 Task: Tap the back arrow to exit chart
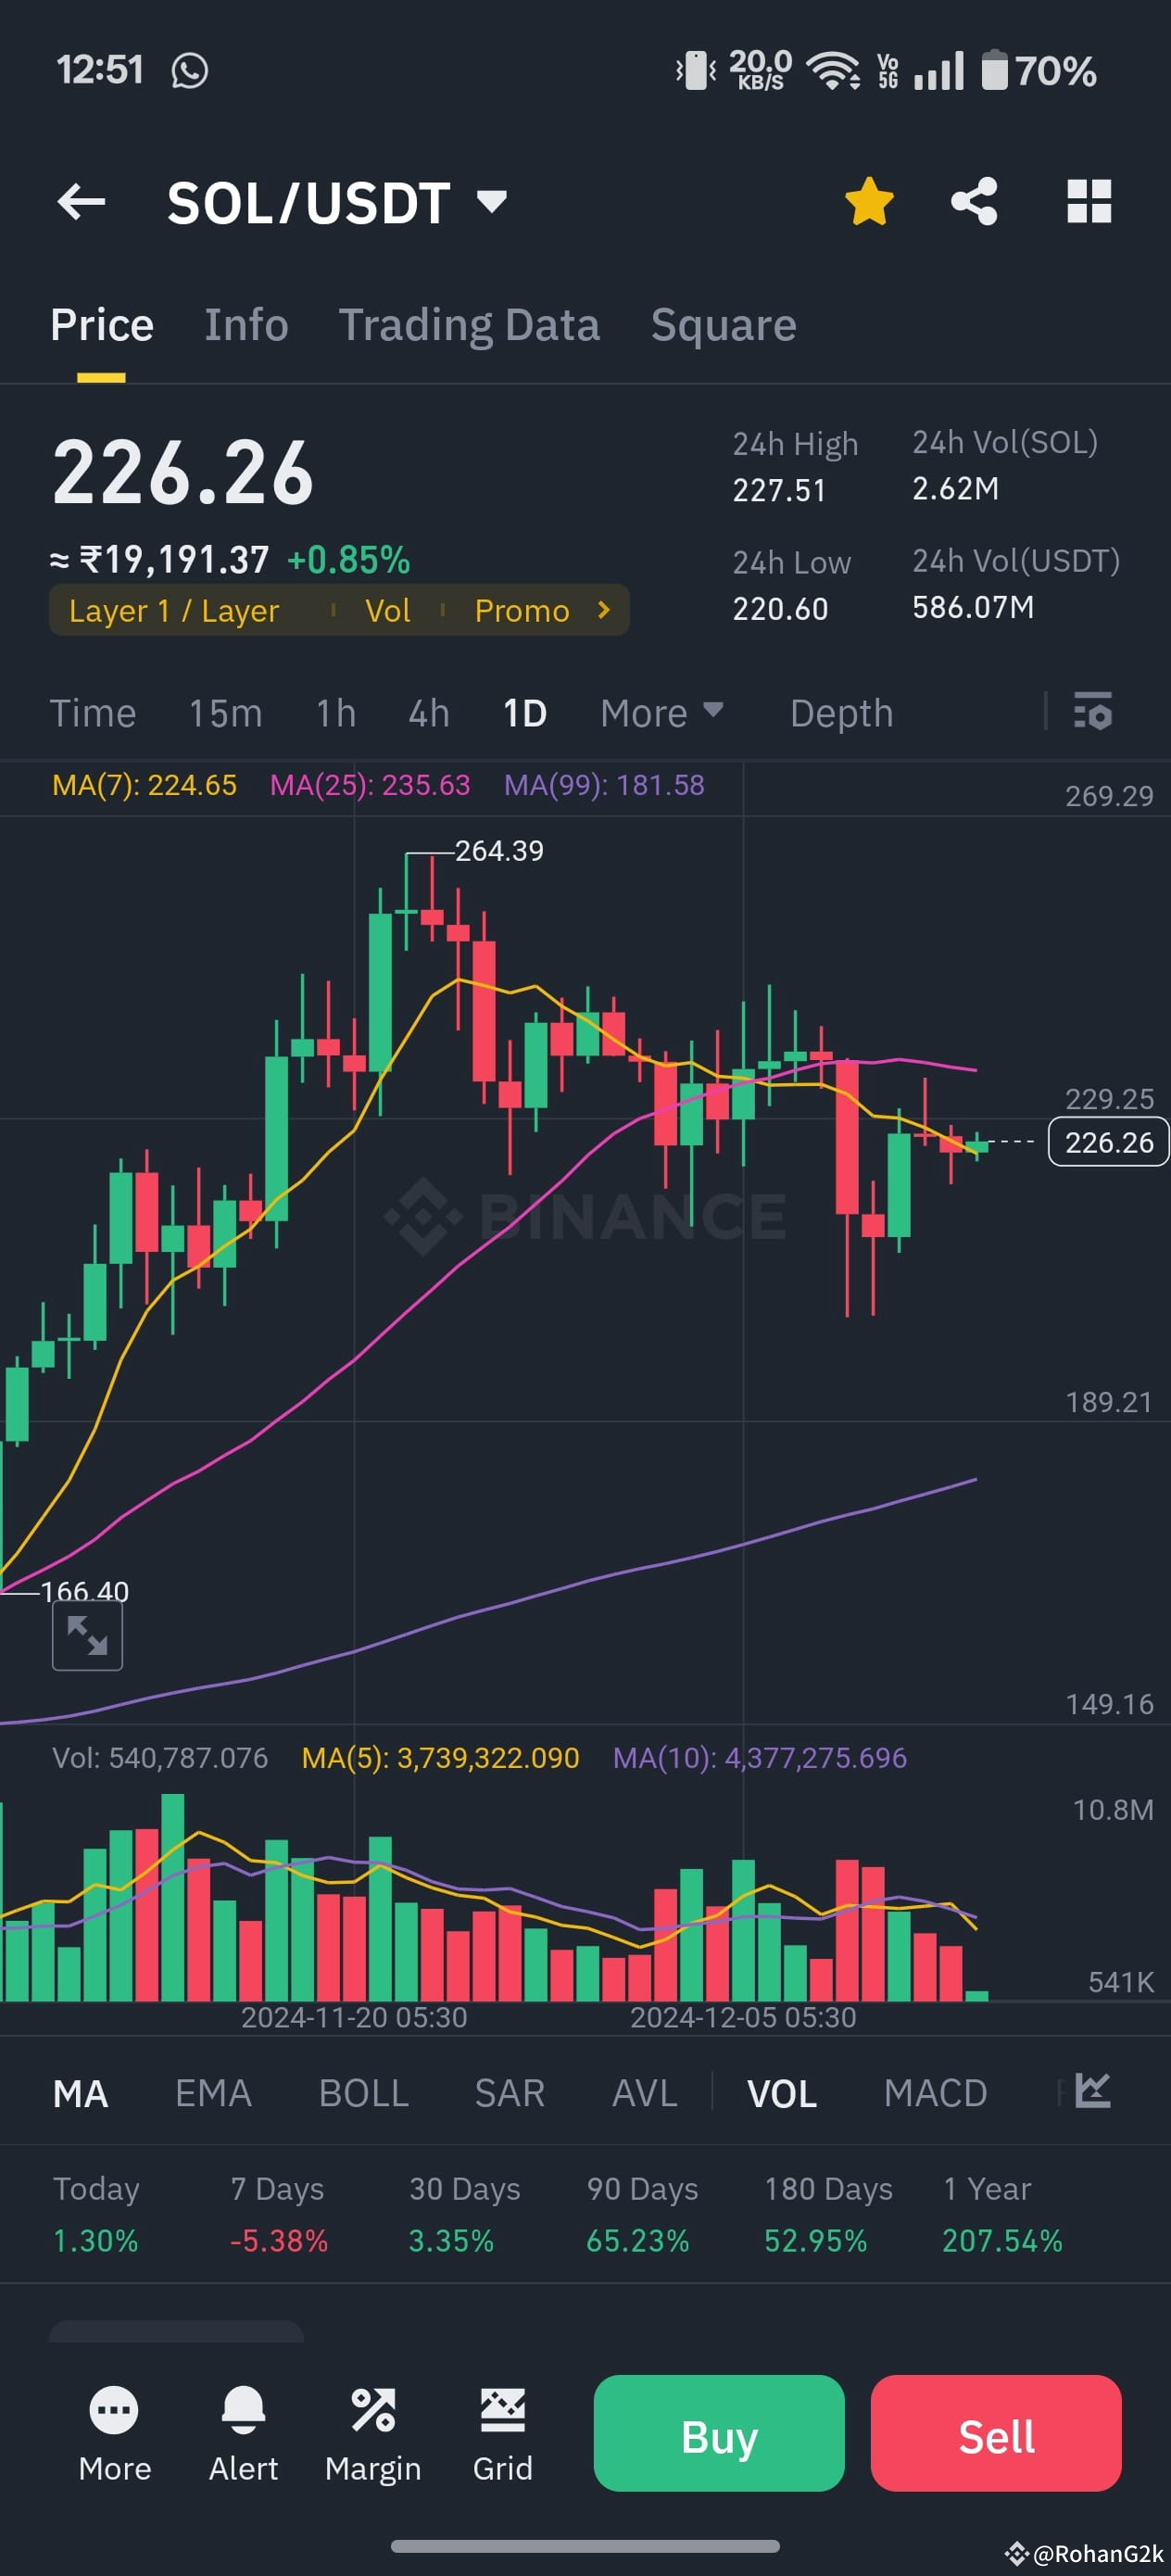point(80,201)
